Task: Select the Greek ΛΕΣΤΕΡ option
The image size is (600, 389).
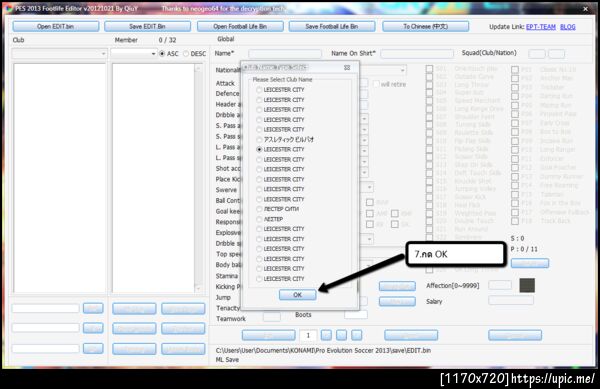Action: tap(259, 219)
